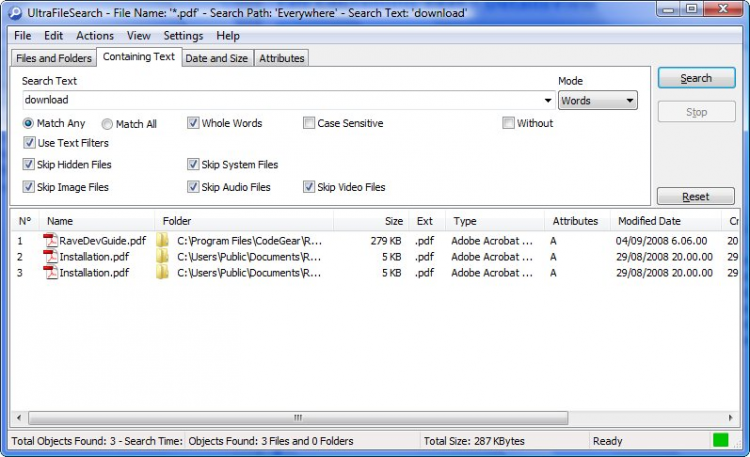The height and width of the screenshot is (457, 750).
Task: Open the Mode dropdown showing Words
Action: (597, 100)
